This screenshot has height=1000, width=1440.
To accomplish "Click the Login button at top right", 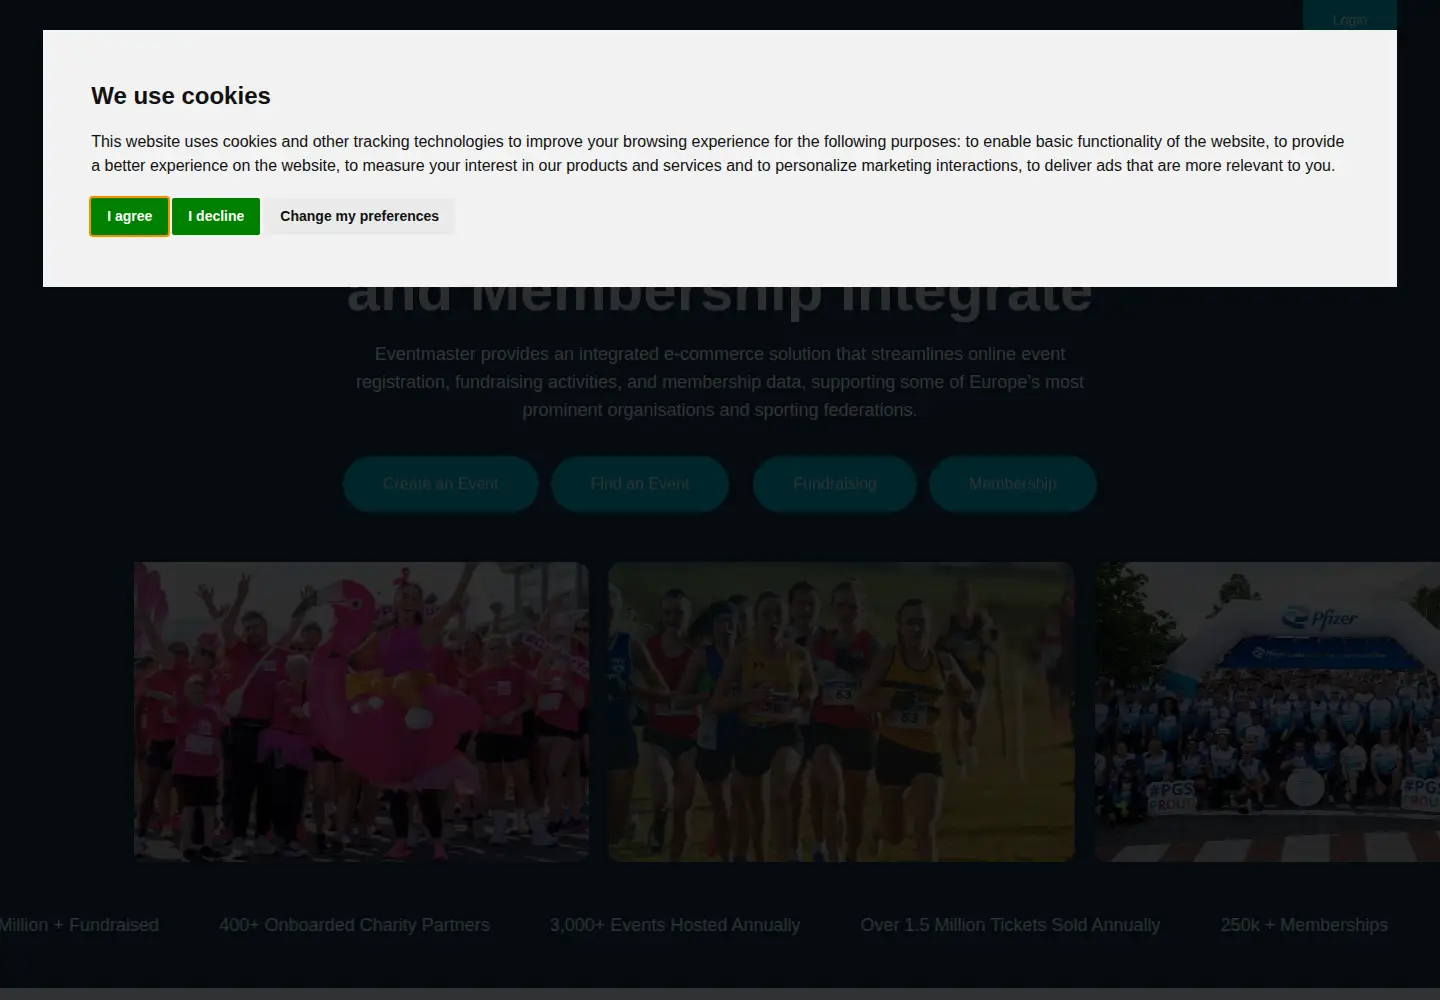I will pyautogui.click(x=1349, y=17).
